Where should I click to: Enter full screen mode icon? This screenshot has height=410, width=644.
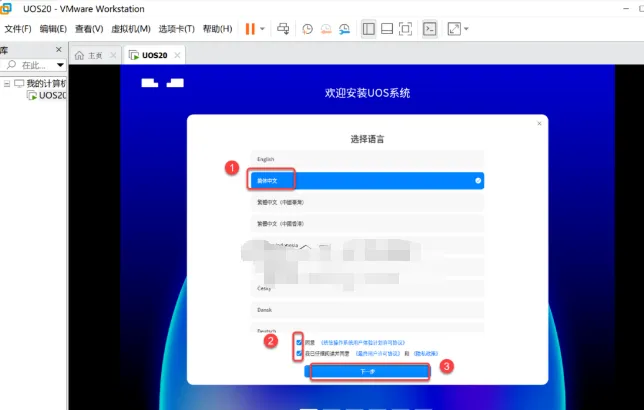coord(405,29)
